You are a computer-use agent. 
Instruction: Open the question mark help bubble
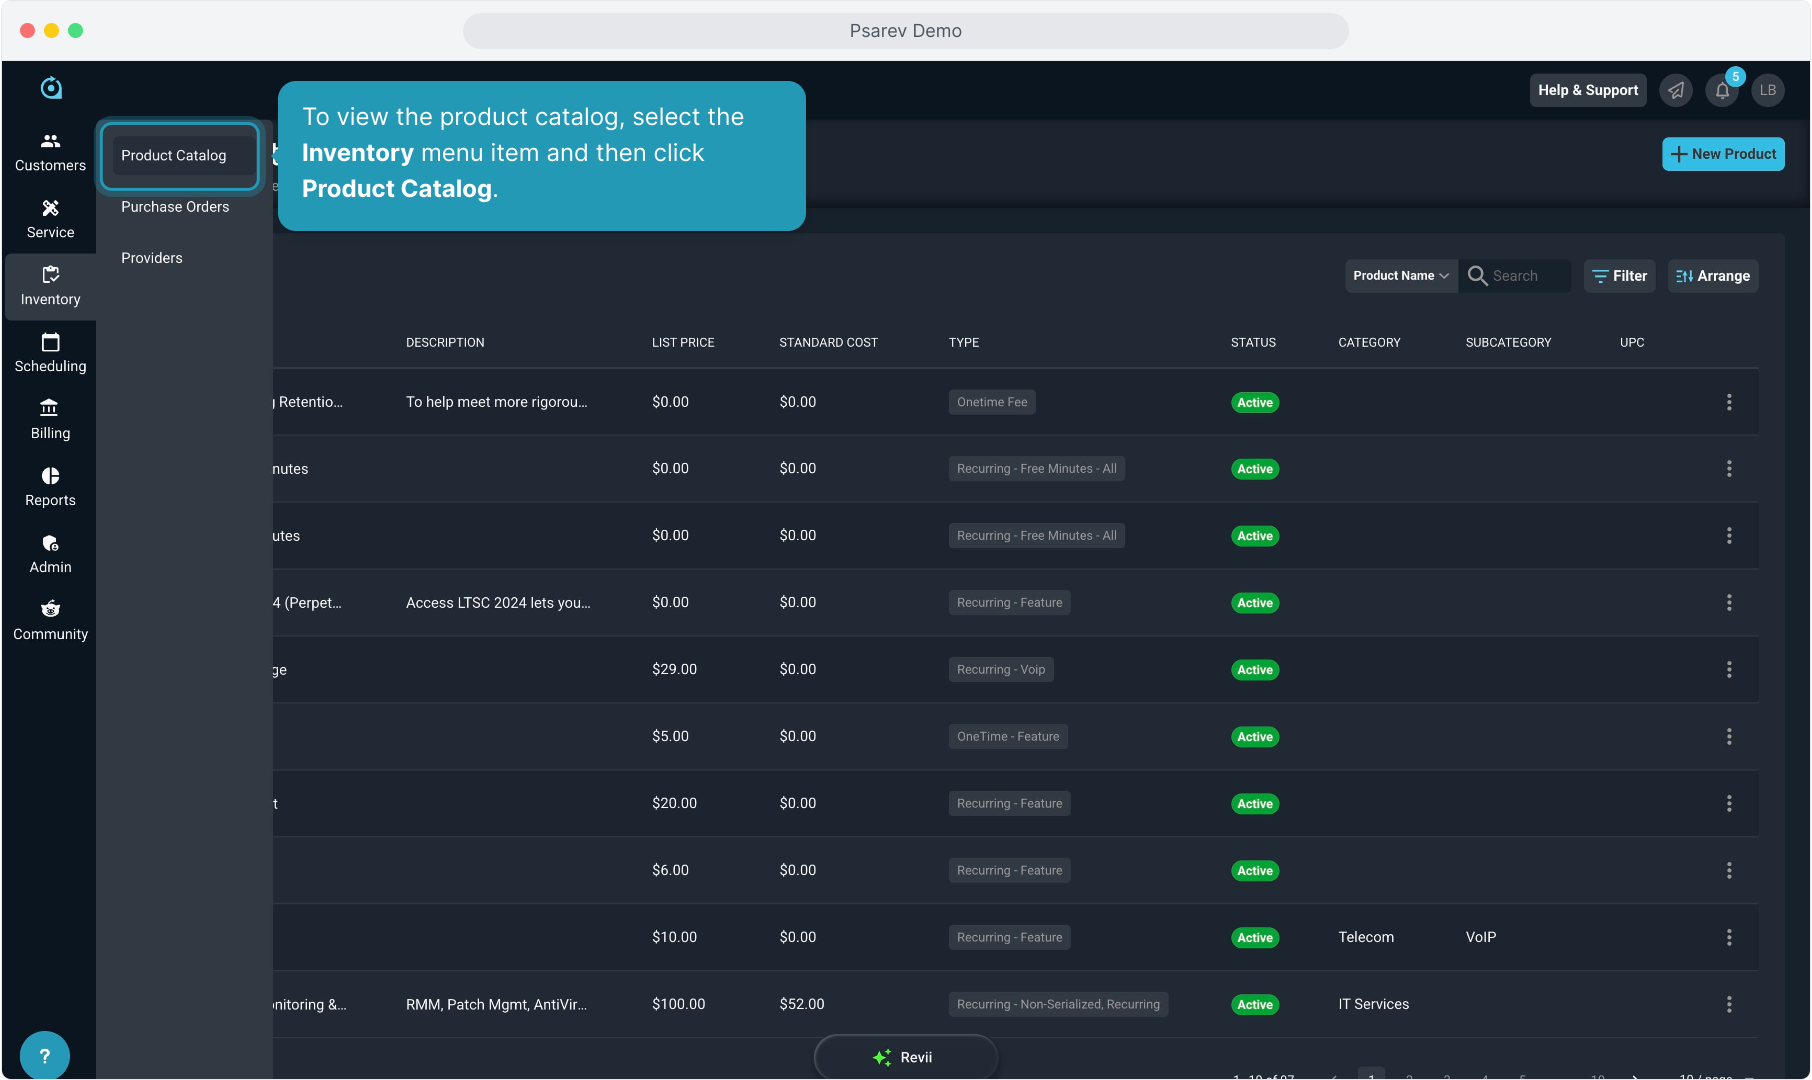coord(44,1055)
